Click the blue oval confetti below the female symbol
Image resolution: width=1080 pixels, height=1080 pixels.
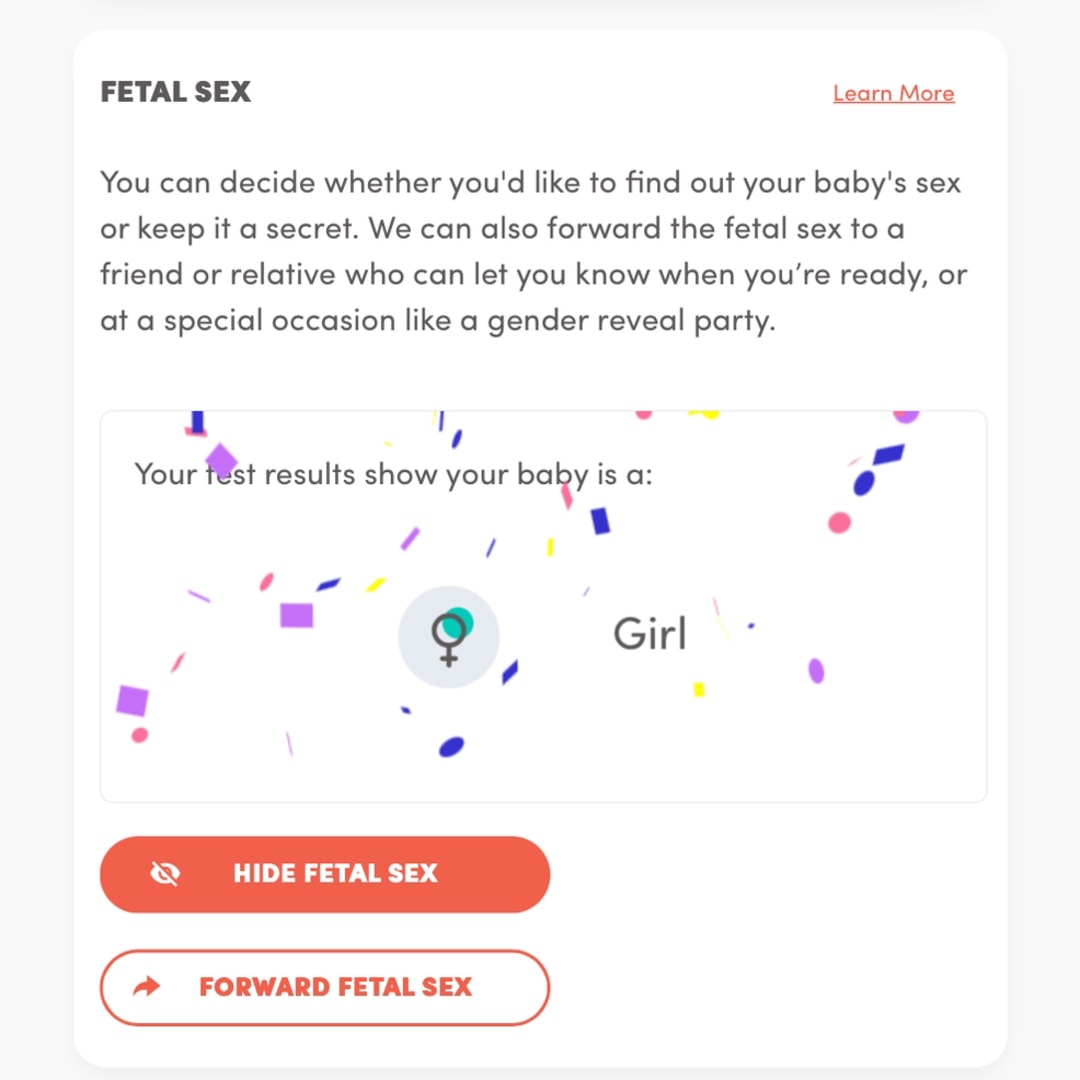click(452, 746)
